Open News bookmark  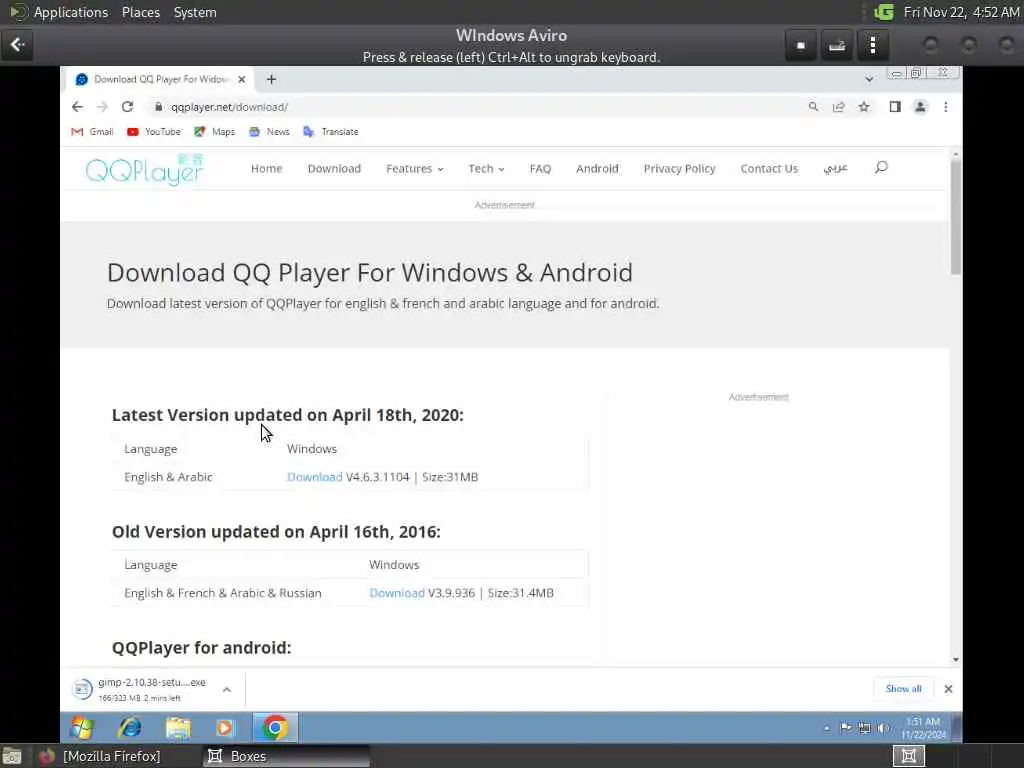tap(269, 132)
